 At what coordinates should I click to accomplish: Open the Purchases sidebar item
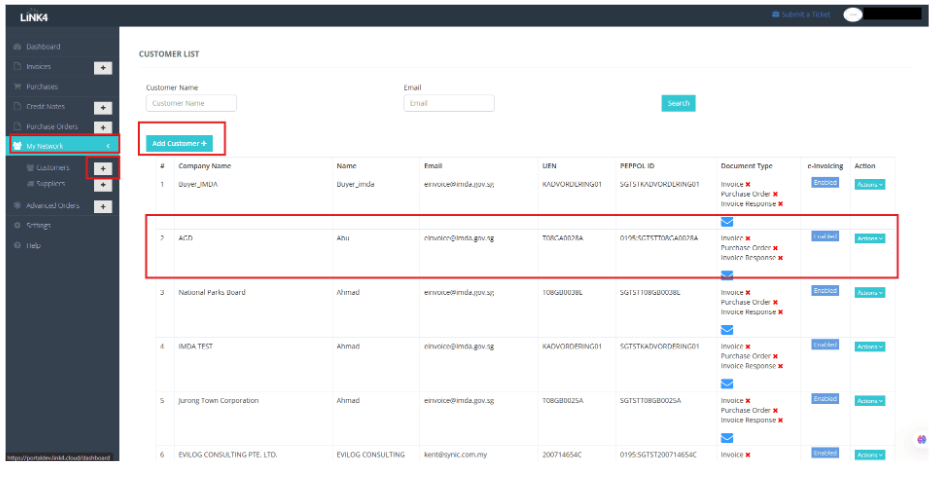coord(41,87)
